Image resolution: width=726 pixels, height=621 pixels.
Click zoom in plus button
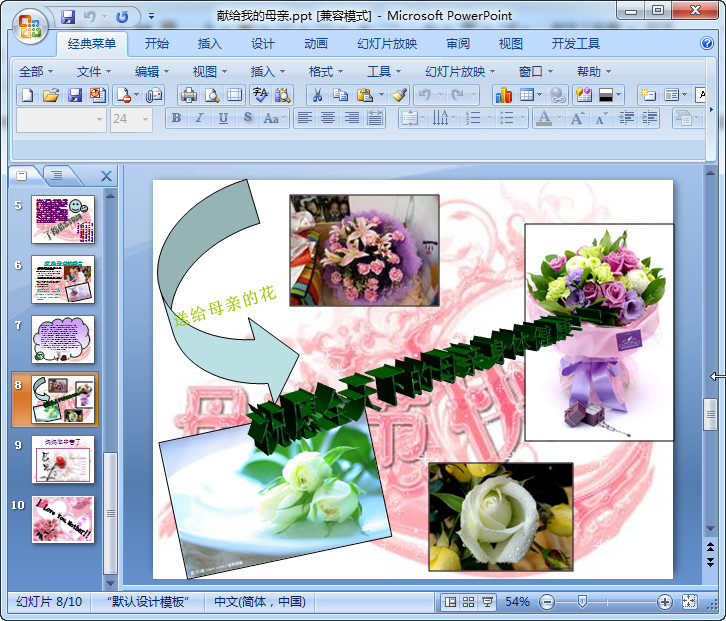[x=665, y=602]
